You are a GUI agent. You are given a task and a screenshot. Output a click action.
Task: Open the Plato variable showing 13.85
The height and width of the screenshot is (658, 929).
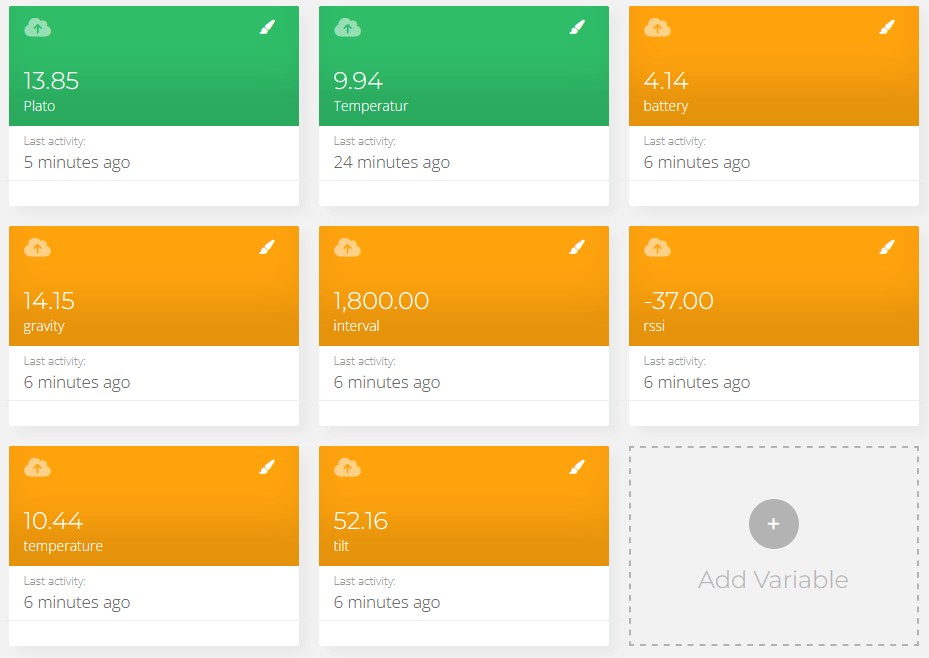point(51,82)
